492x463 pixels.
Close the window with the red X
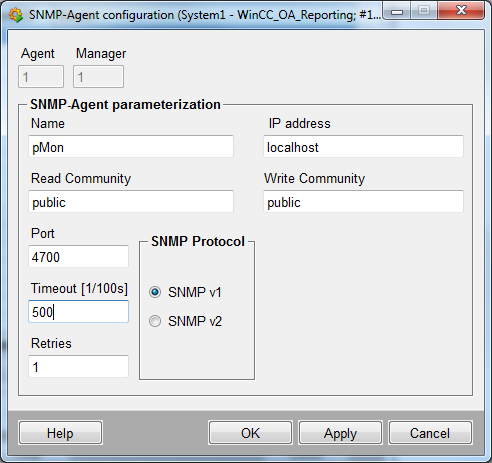[x=461, y=11]
